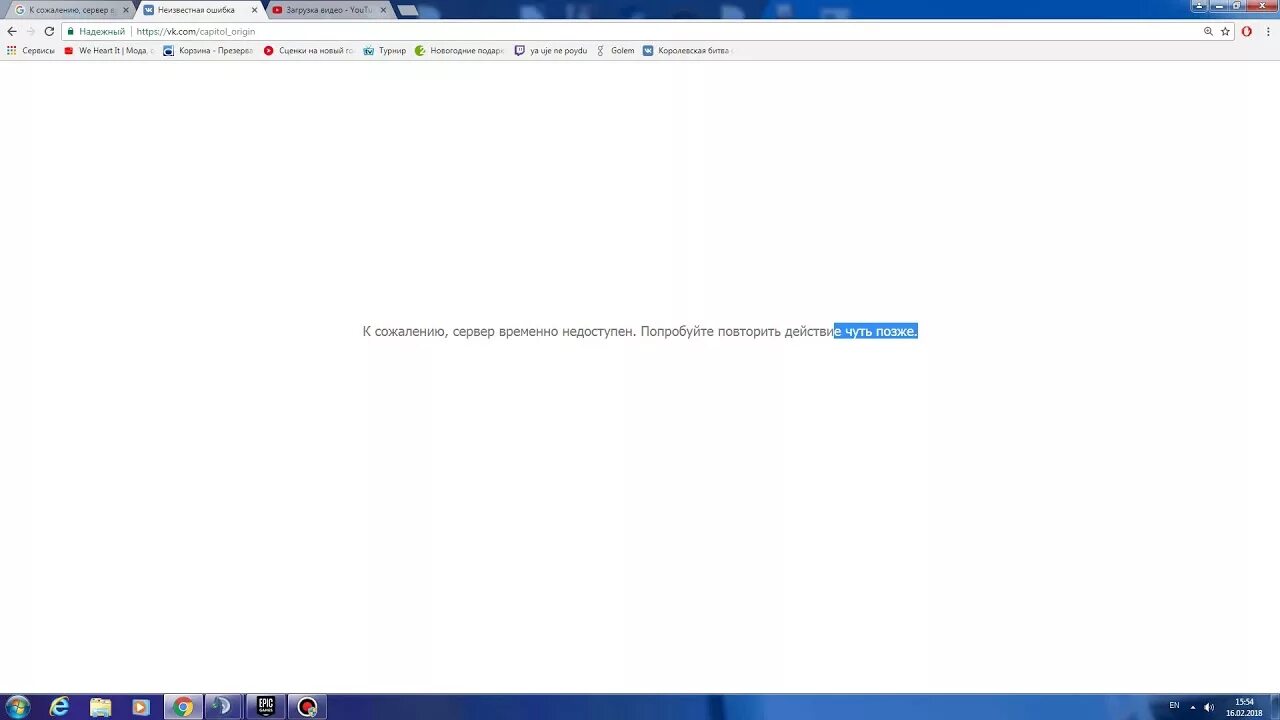
Task: Click the blue wolf-head app on taskbar
Action: click(223, 707)
